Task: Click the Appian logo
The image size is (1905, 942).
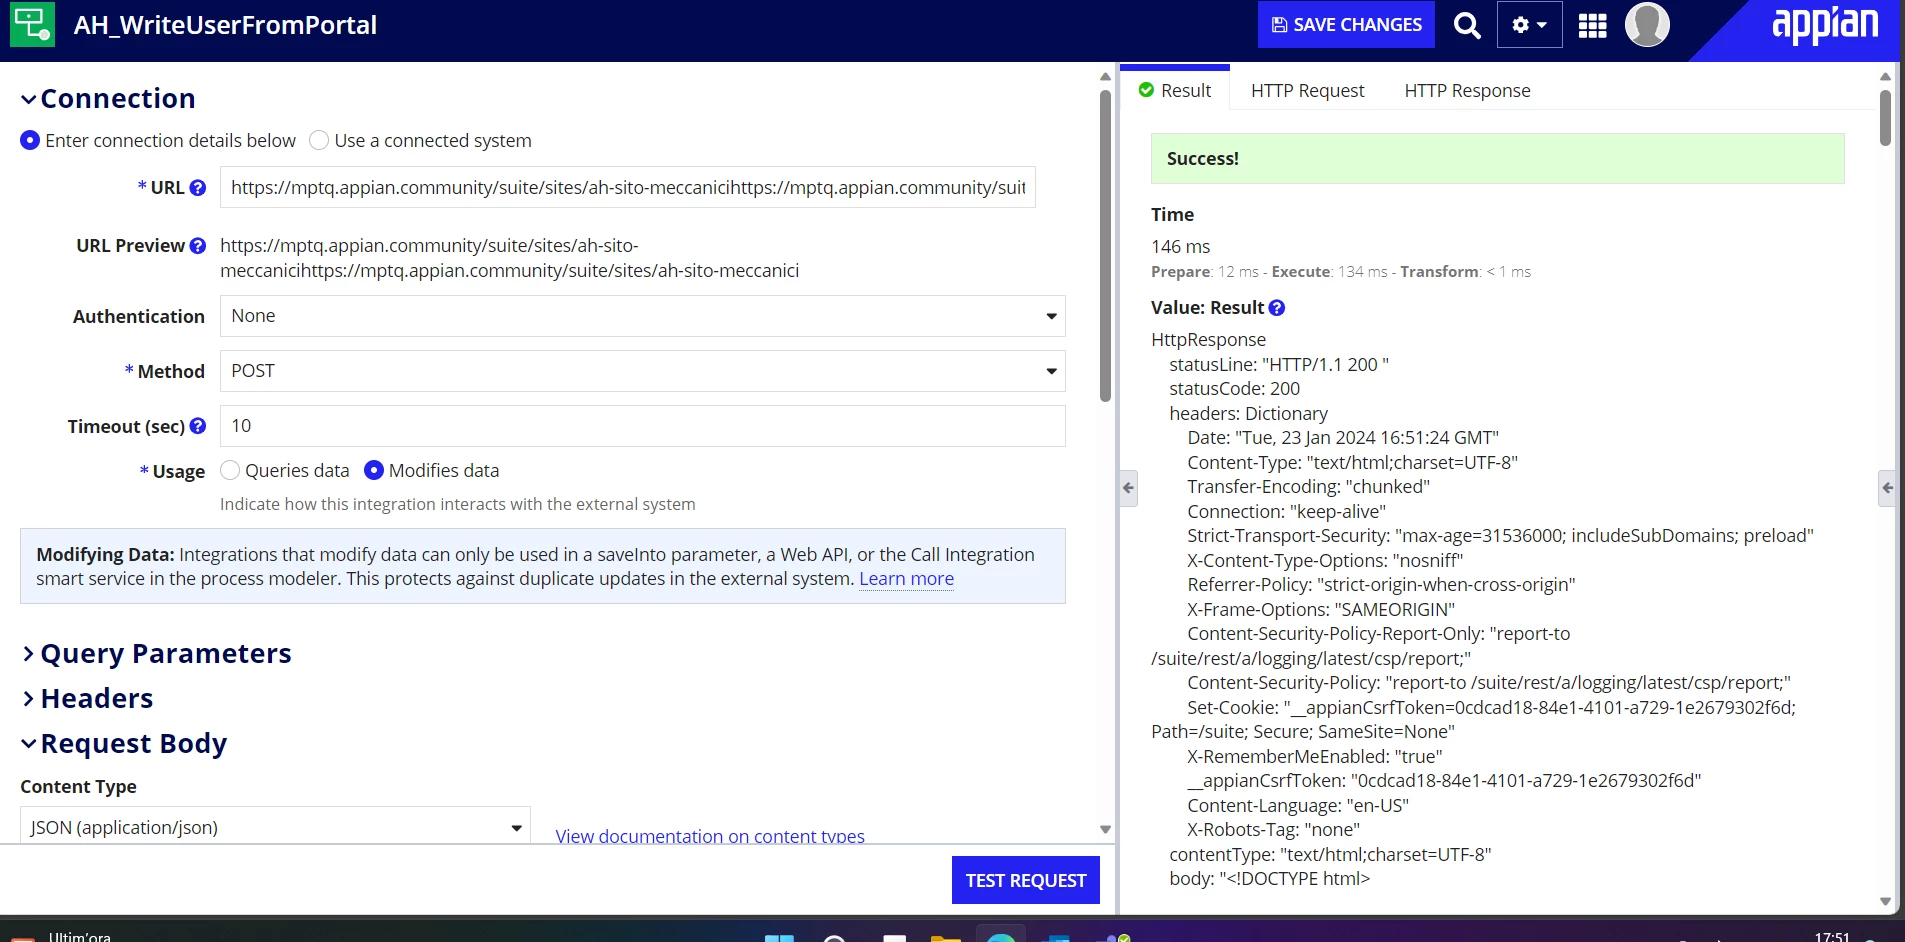Action: (1825, 24)
